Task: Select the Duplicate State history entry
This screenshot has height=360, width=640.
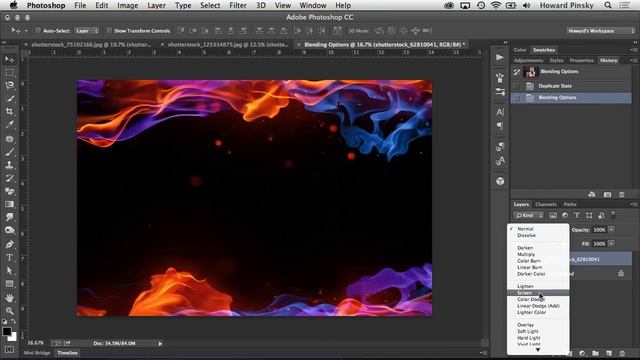Action: (x=571, y=86)
